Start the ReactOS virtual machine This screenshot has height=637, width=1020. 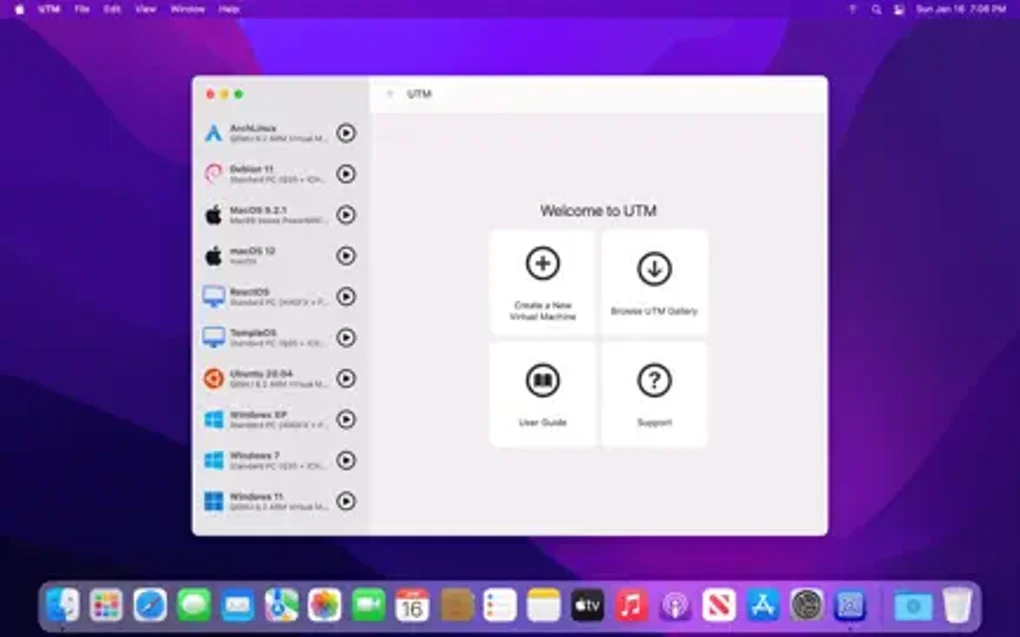click(x=346, y=297)
